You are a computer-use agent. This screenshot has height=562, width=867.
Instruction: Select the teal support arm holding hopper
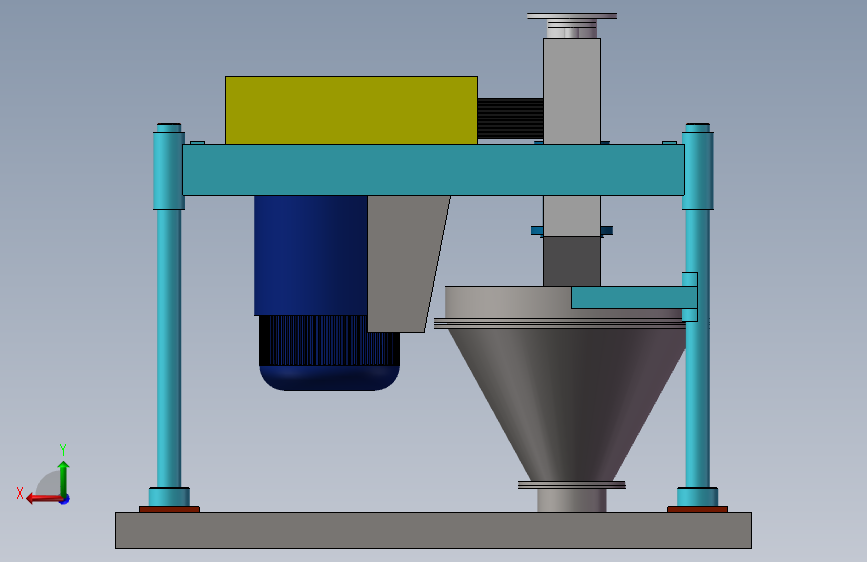coord(634,298)
